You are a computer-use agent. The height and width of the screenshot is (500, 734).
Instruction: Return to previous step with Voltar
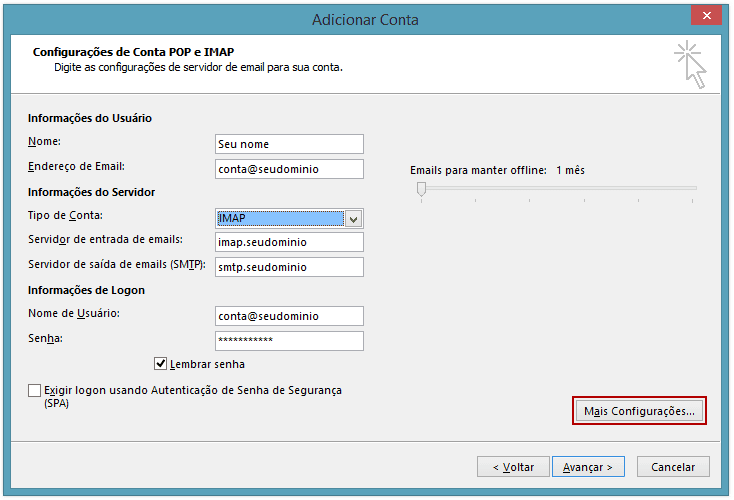(x=513, y=467)
